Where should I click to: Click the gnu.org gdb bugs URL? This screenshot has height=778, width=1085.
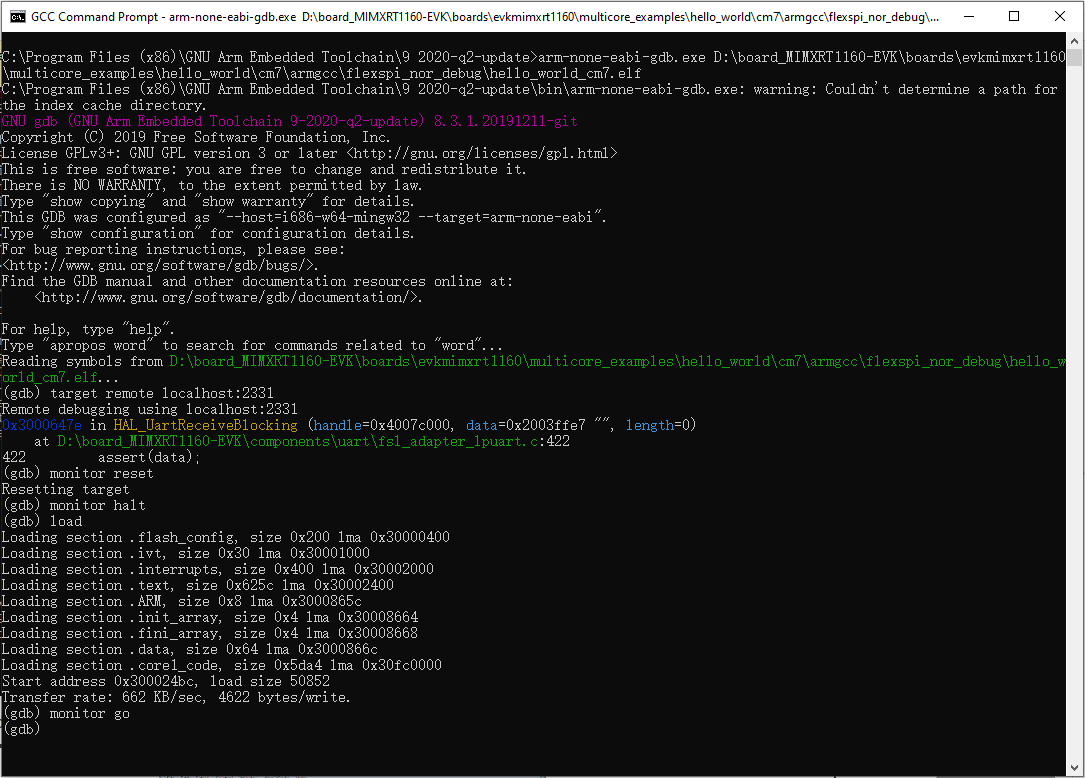[161, 265]
